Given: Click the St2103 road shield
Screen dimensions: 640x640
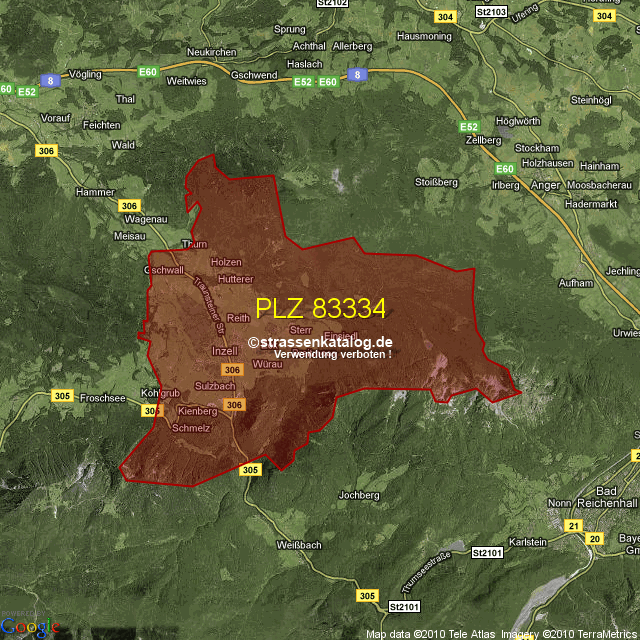Looking at the screenshot, I should click(491, 11).
